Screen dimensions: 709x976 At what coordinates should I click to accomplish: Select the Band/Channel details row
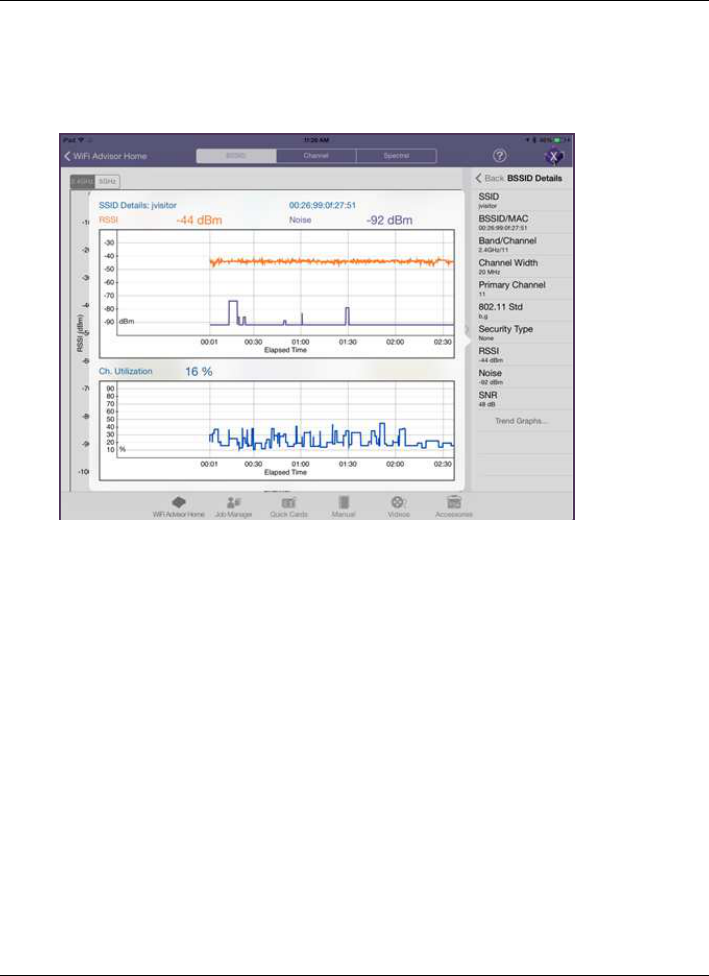[523, 245]
